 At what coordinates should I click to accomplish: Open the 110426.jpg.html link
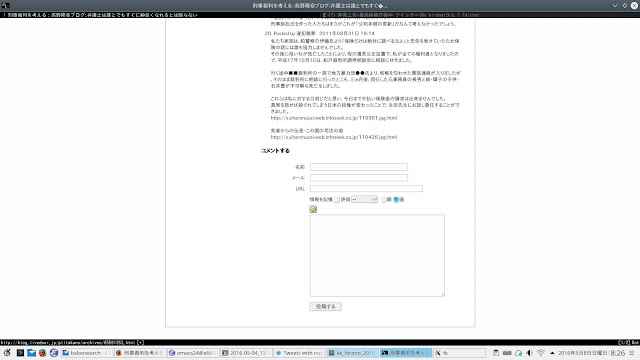(334, 137)
